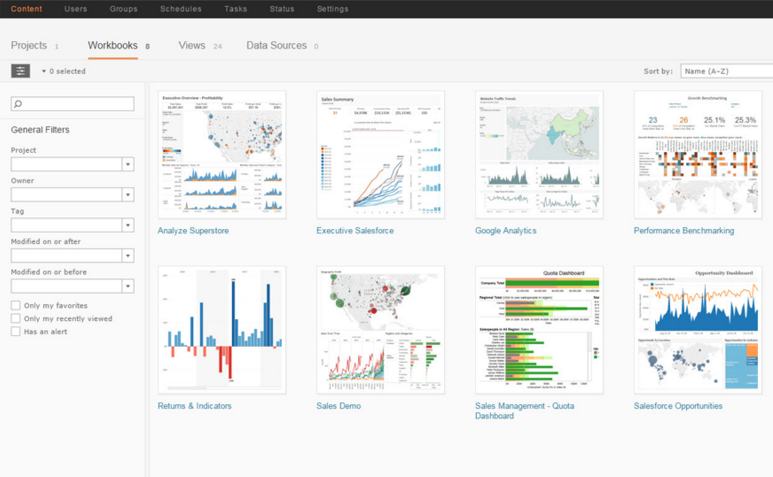The height and width of the screenshot is (477, 773).
Task: Expand the Tag filter dropdown
Action: tap(128, 225)
